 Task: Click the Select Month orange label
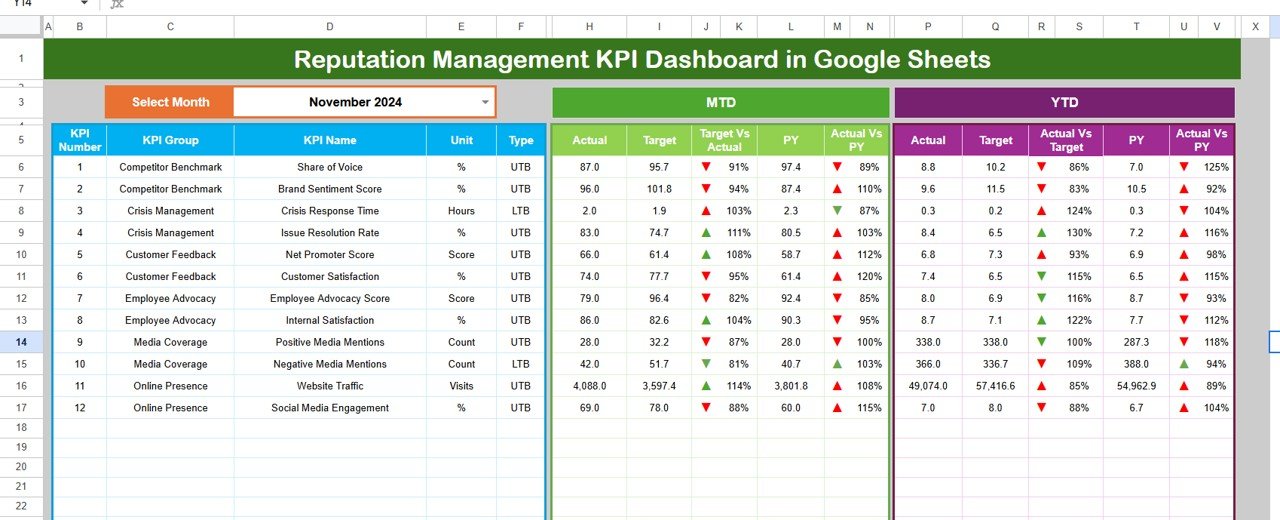170,102
